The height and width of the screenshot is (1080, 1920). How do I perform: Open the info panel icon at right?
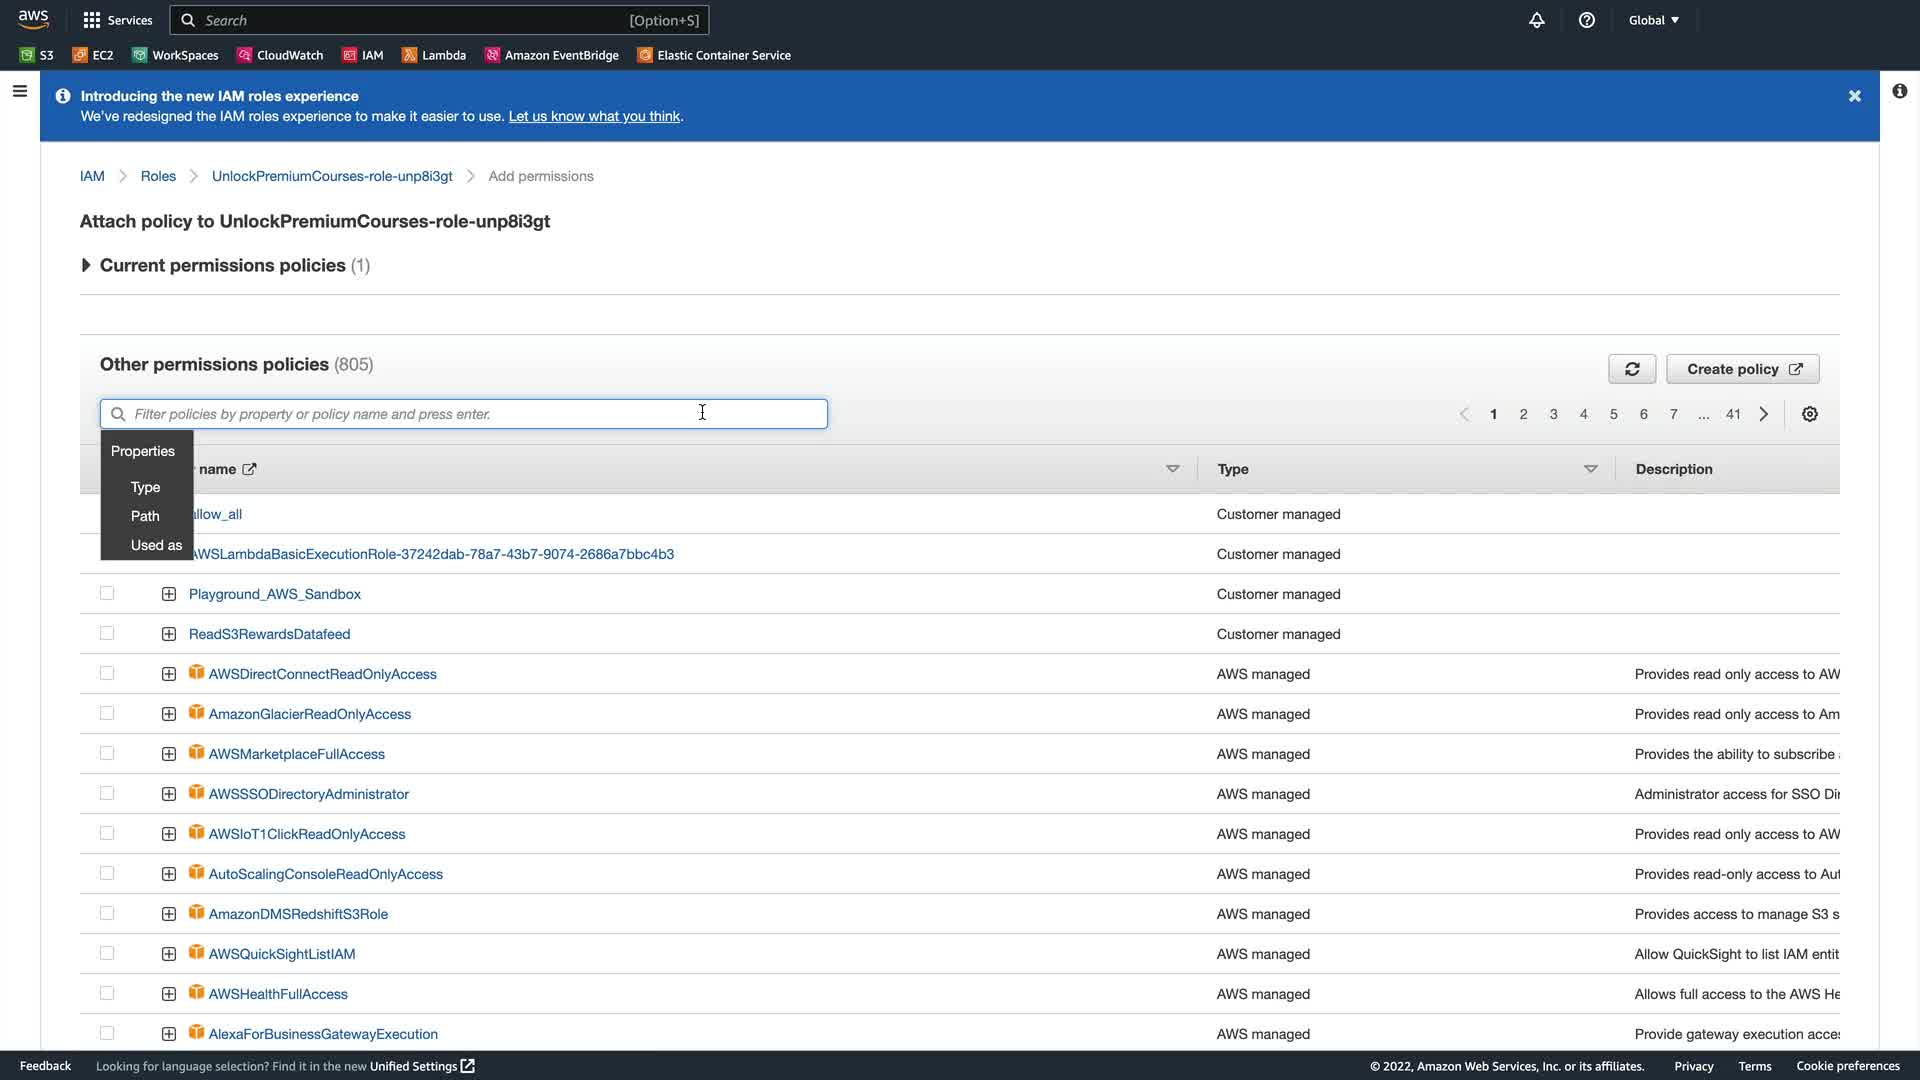coord(1899,91)
